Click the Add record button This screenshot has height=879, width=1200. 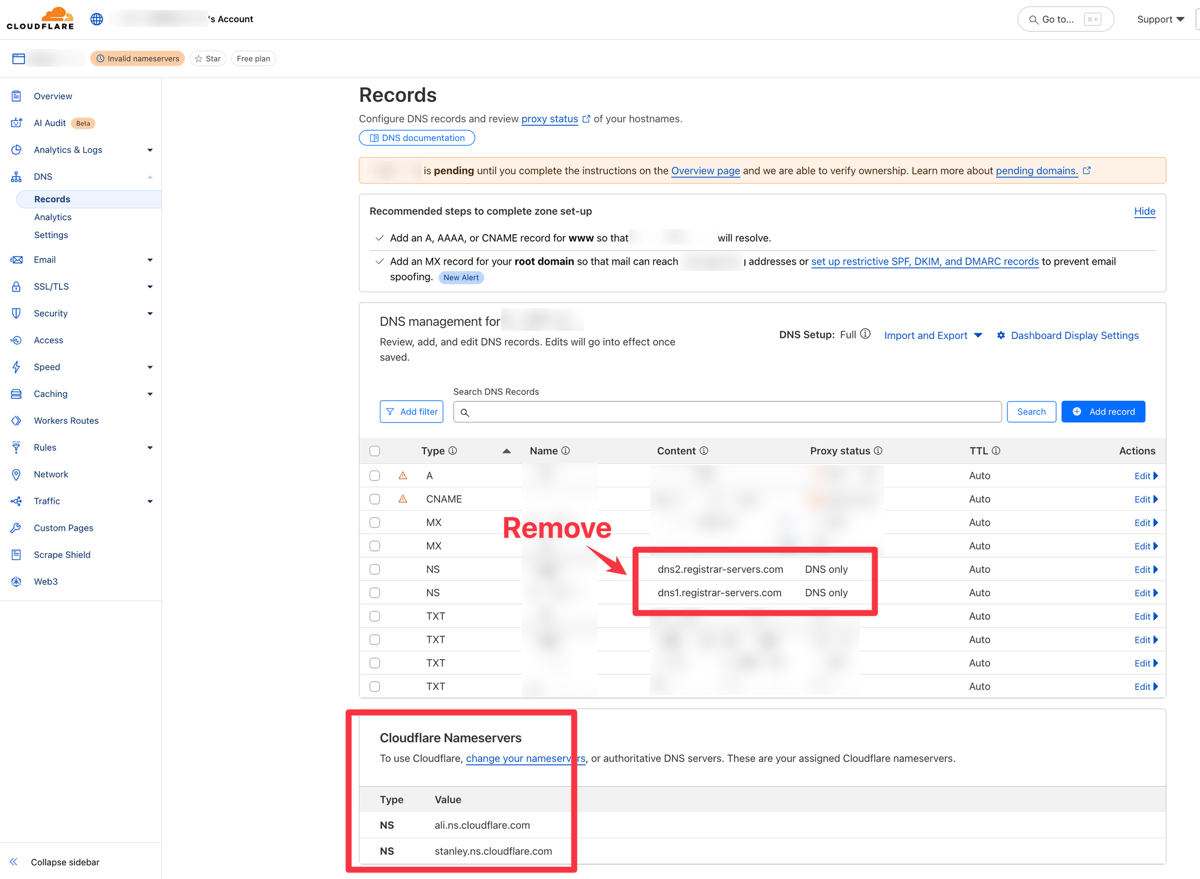(1104, 412)
